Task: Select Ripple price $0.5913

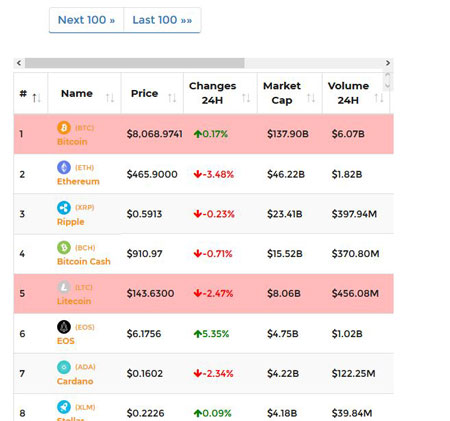Action: pos(144,214)
